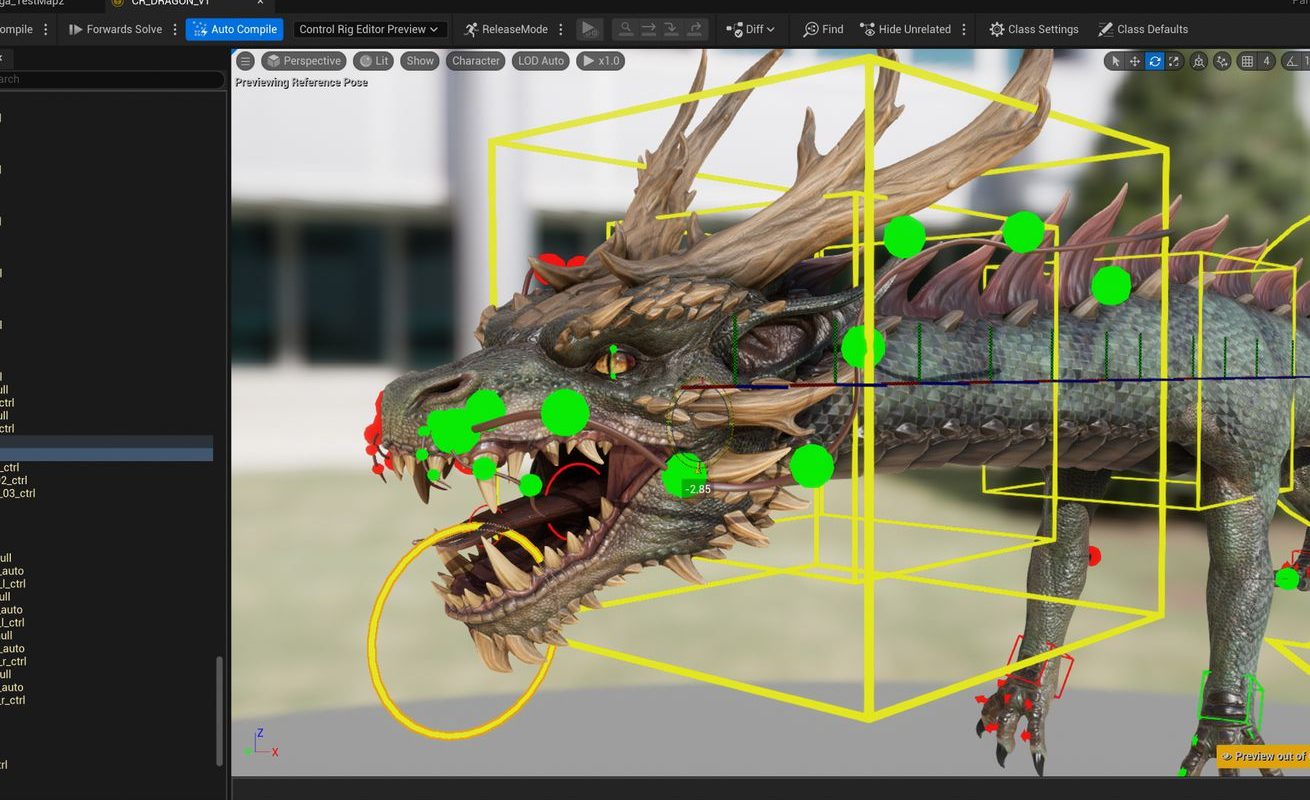
Task: Open the Perspective view mode menu
Action: click(303, 61)
